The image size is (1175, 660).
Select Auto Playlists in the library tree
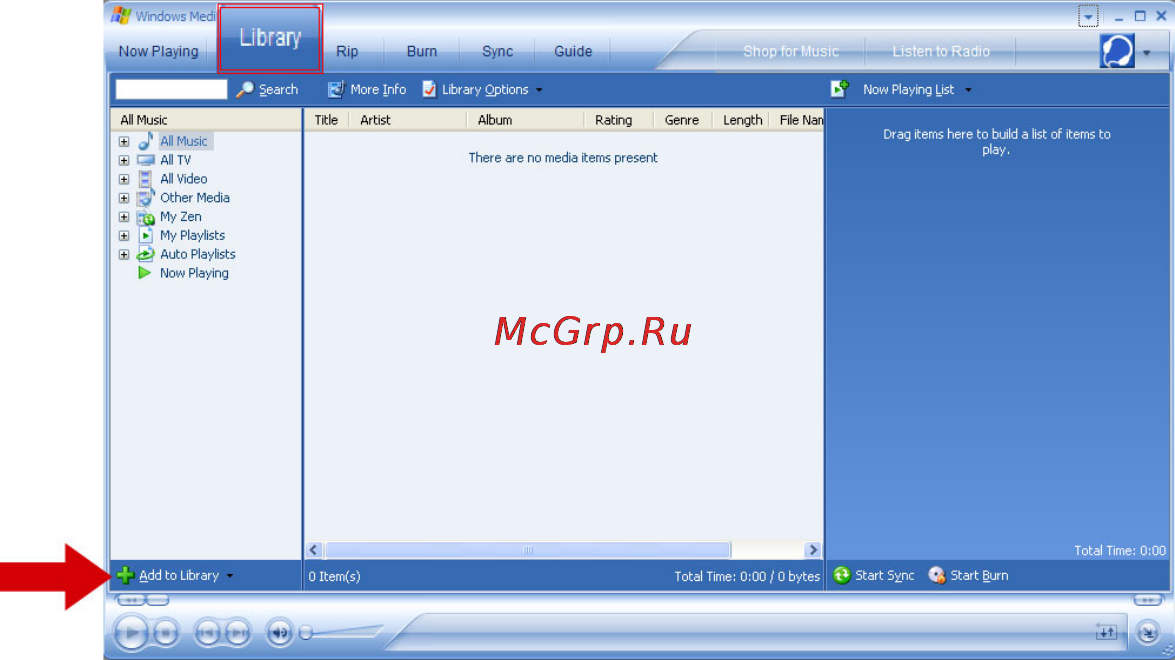tap(197, 254)
